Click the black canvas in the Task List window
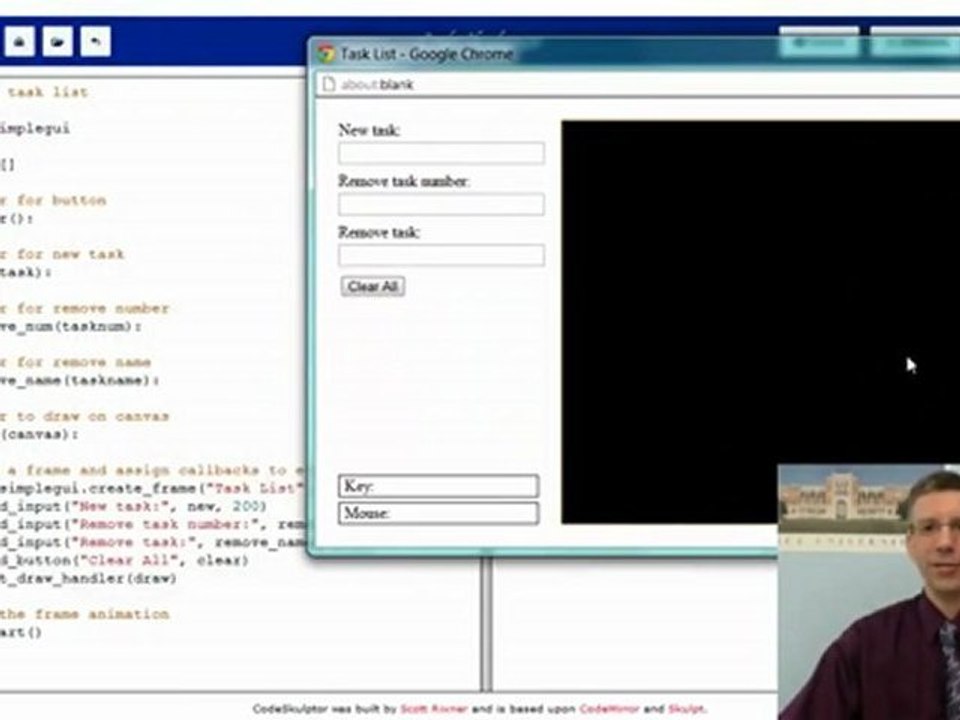 tap(760, 322)
